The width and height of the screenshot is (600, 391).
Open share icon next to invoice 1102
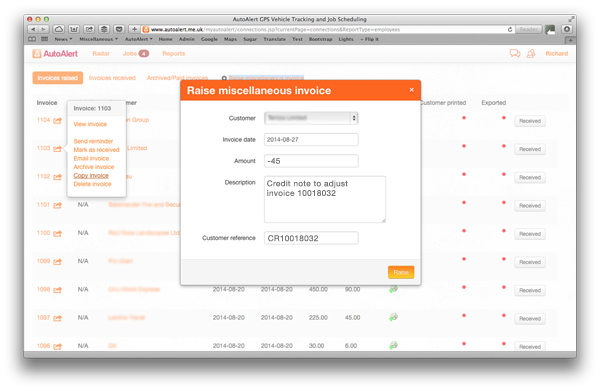click(57, 177)
